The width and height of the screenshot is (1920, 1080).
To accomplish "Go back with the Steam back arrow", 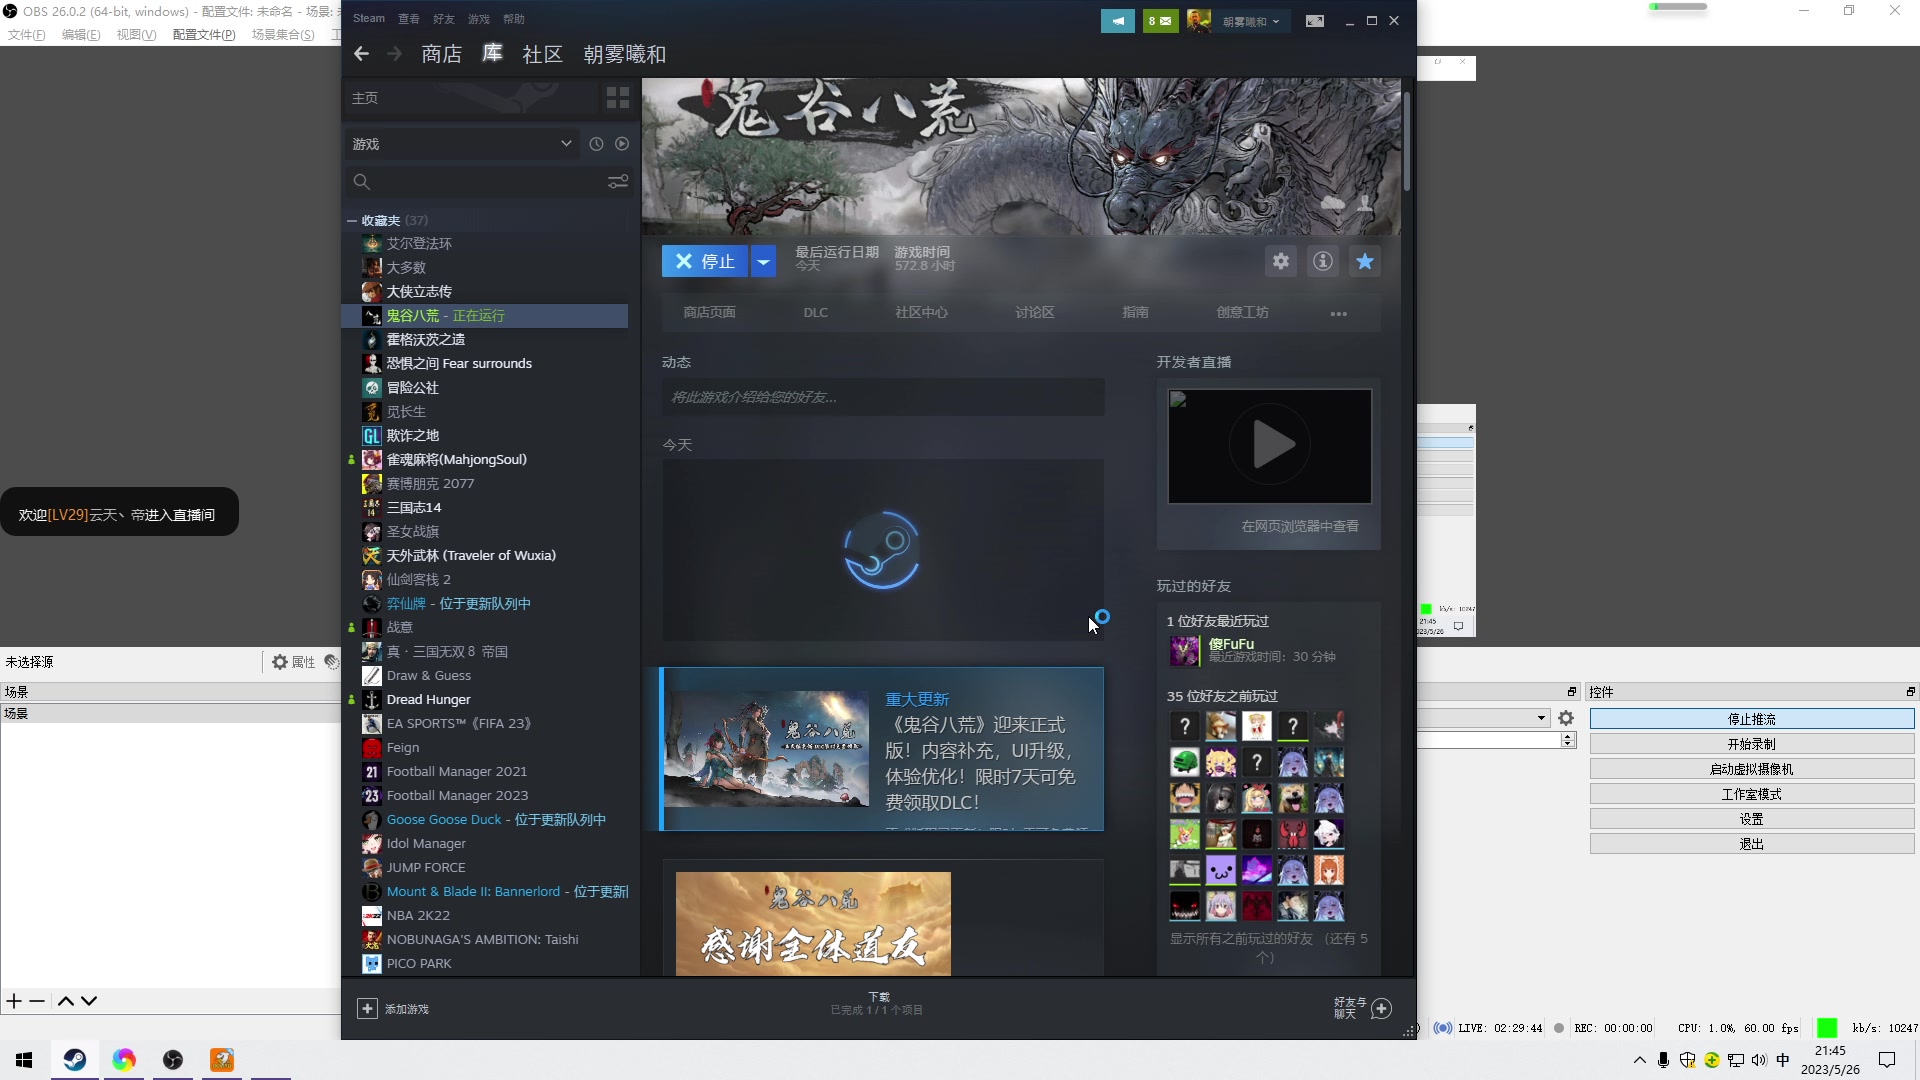I will click(x=361, y=54).
